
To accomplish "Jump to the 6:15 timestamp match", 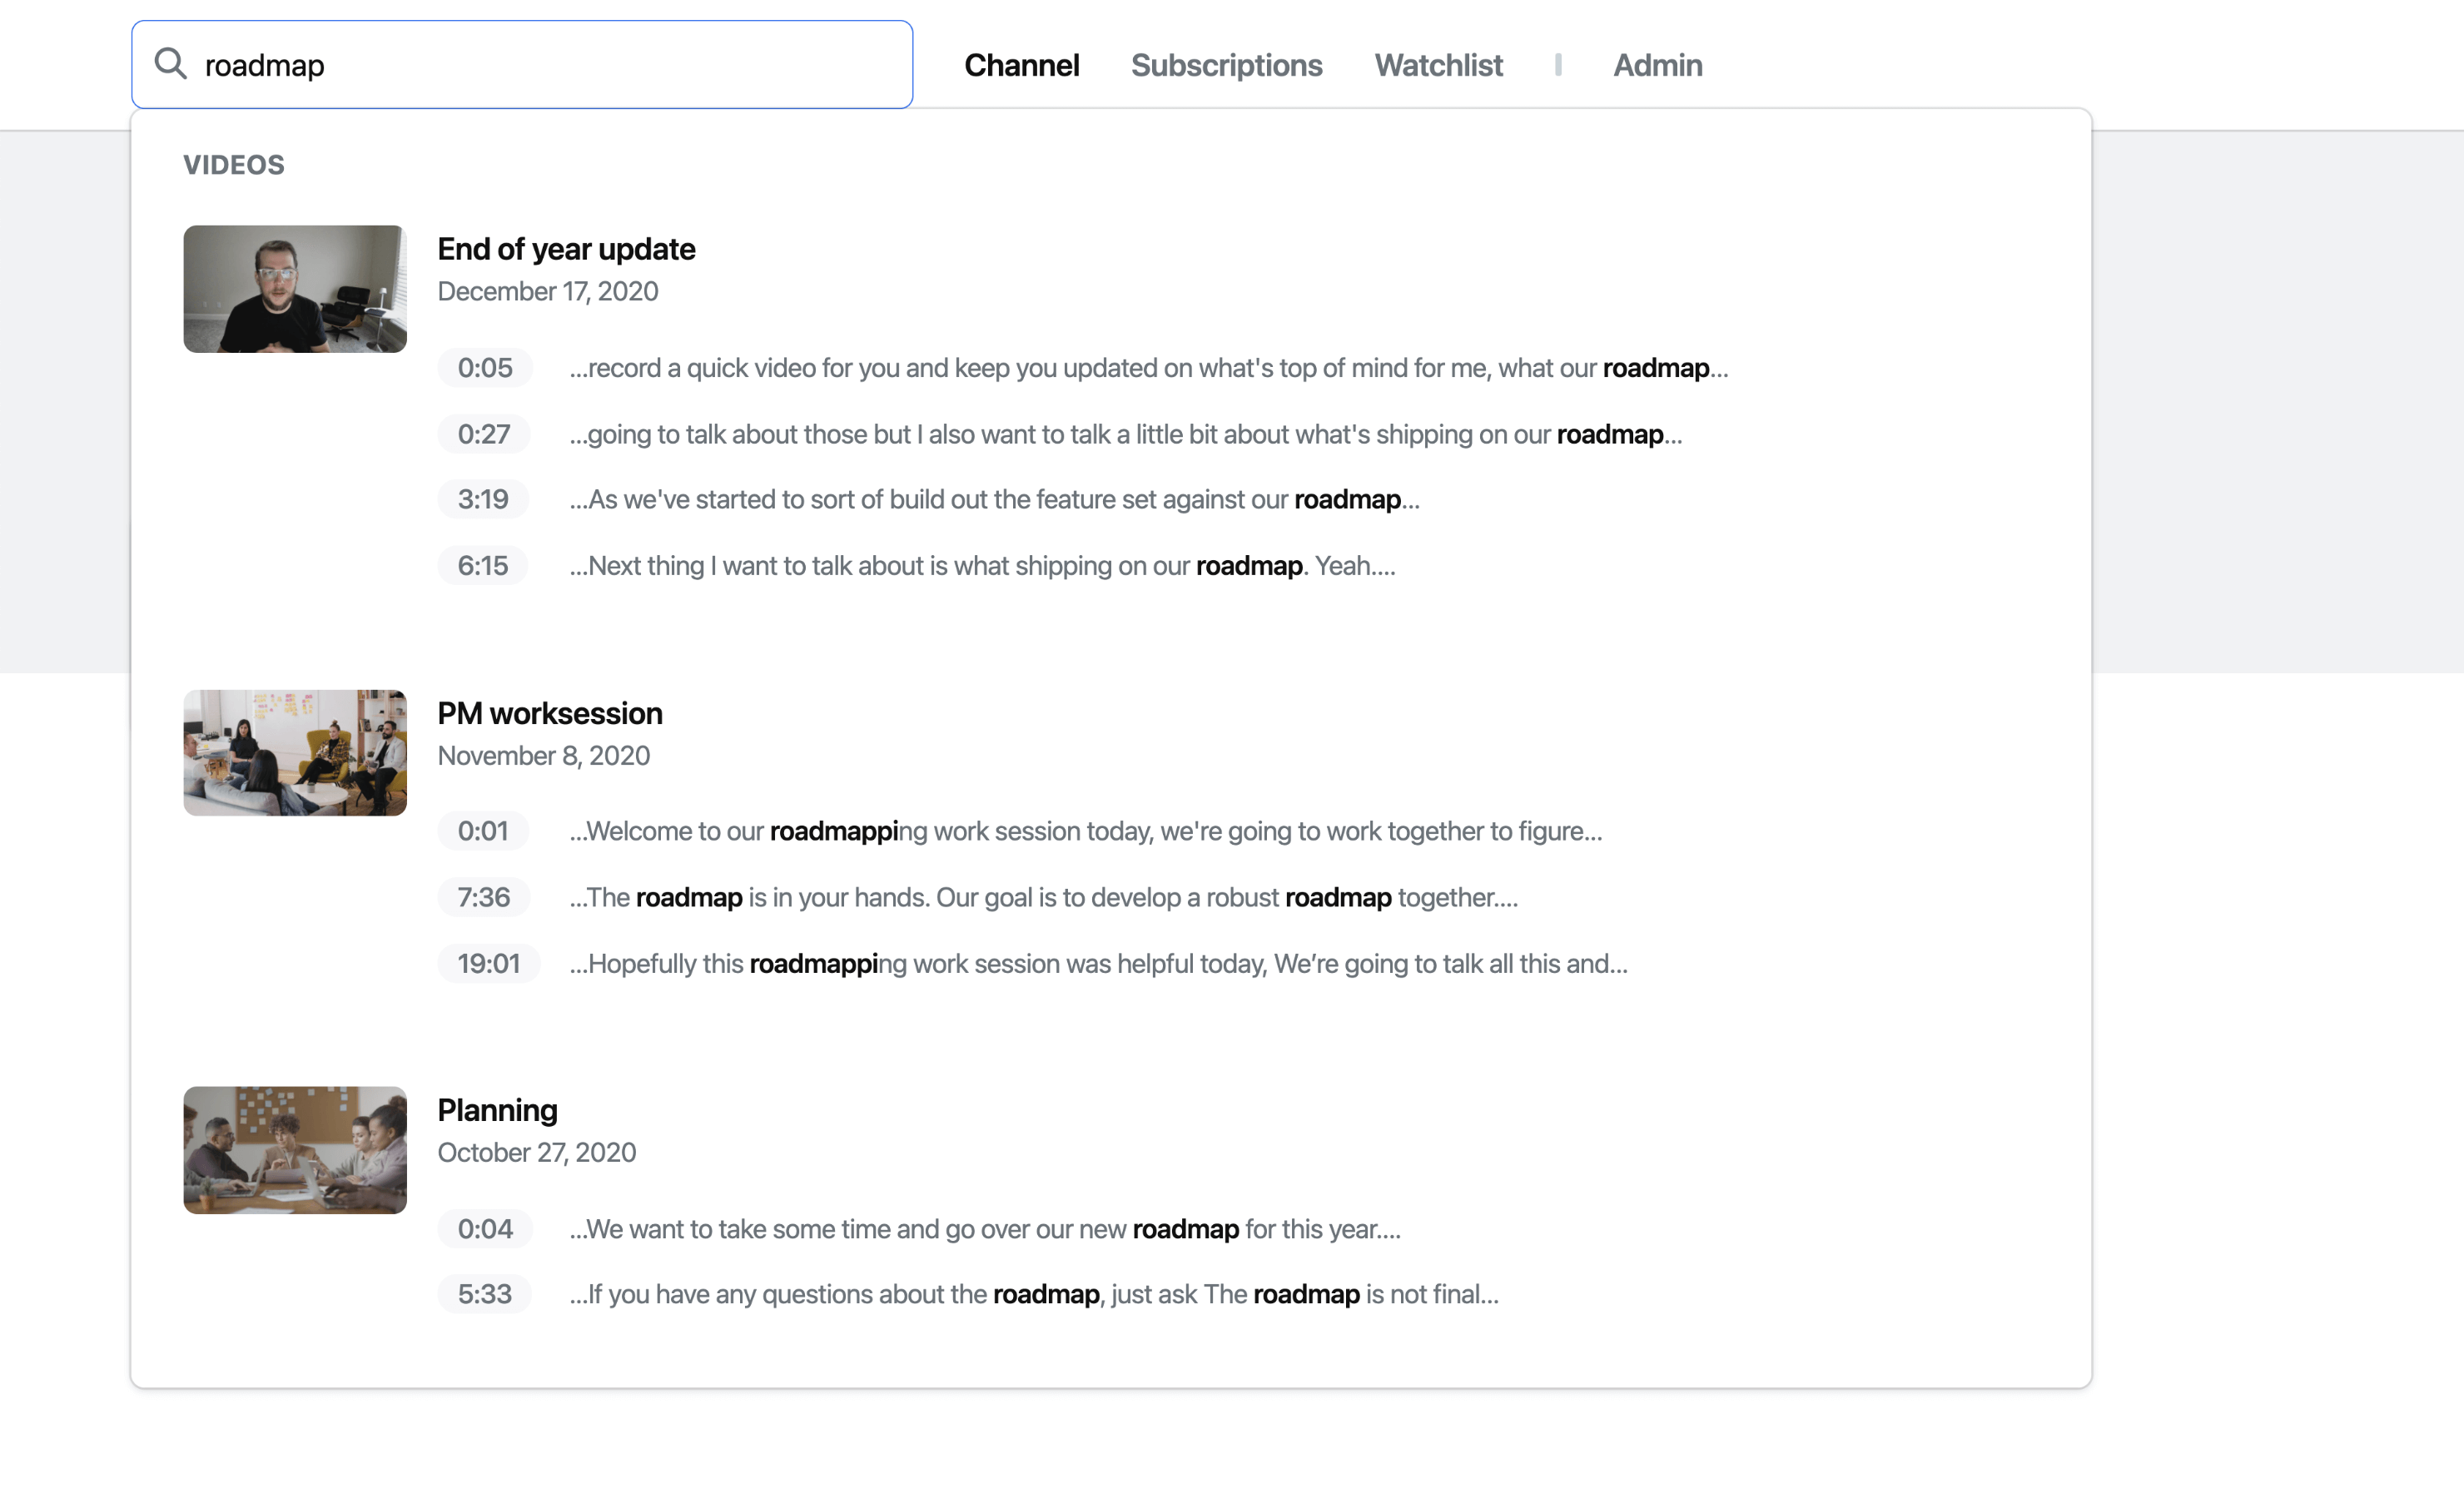I will pos(483,566).
